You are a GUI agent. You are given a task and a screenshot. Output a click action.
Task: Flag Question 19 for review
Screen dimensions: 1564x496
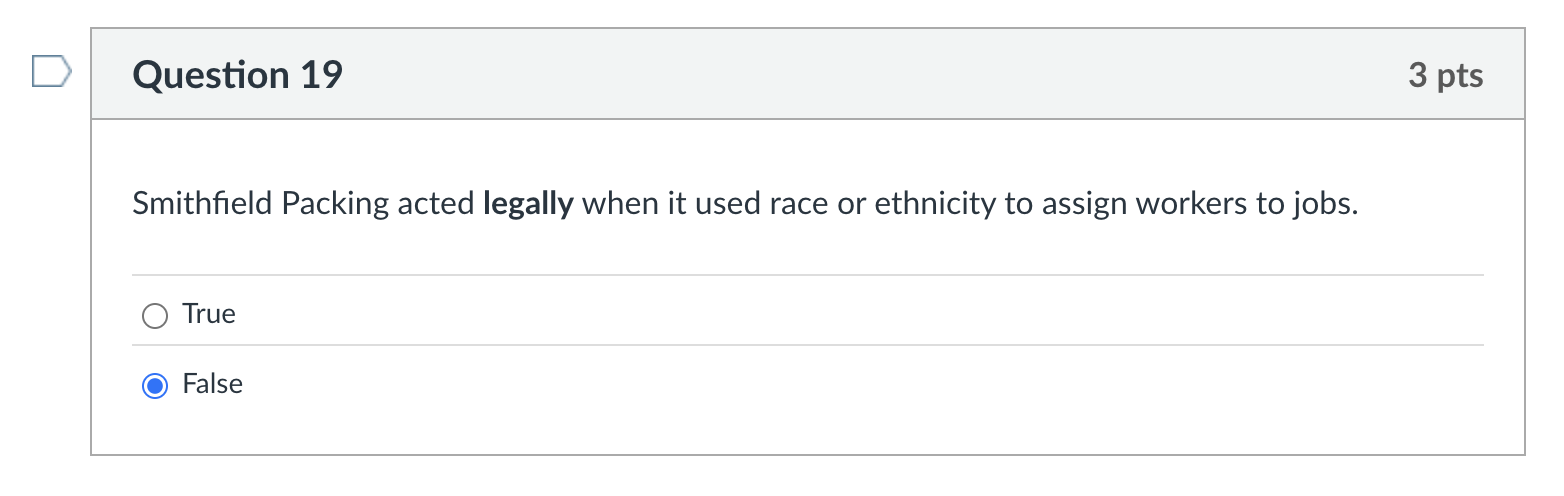51,72
